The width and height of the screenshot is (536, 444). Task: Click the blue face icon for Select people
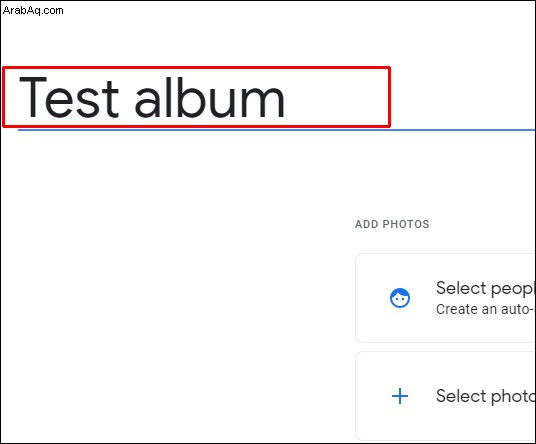[x=400, y=298]
